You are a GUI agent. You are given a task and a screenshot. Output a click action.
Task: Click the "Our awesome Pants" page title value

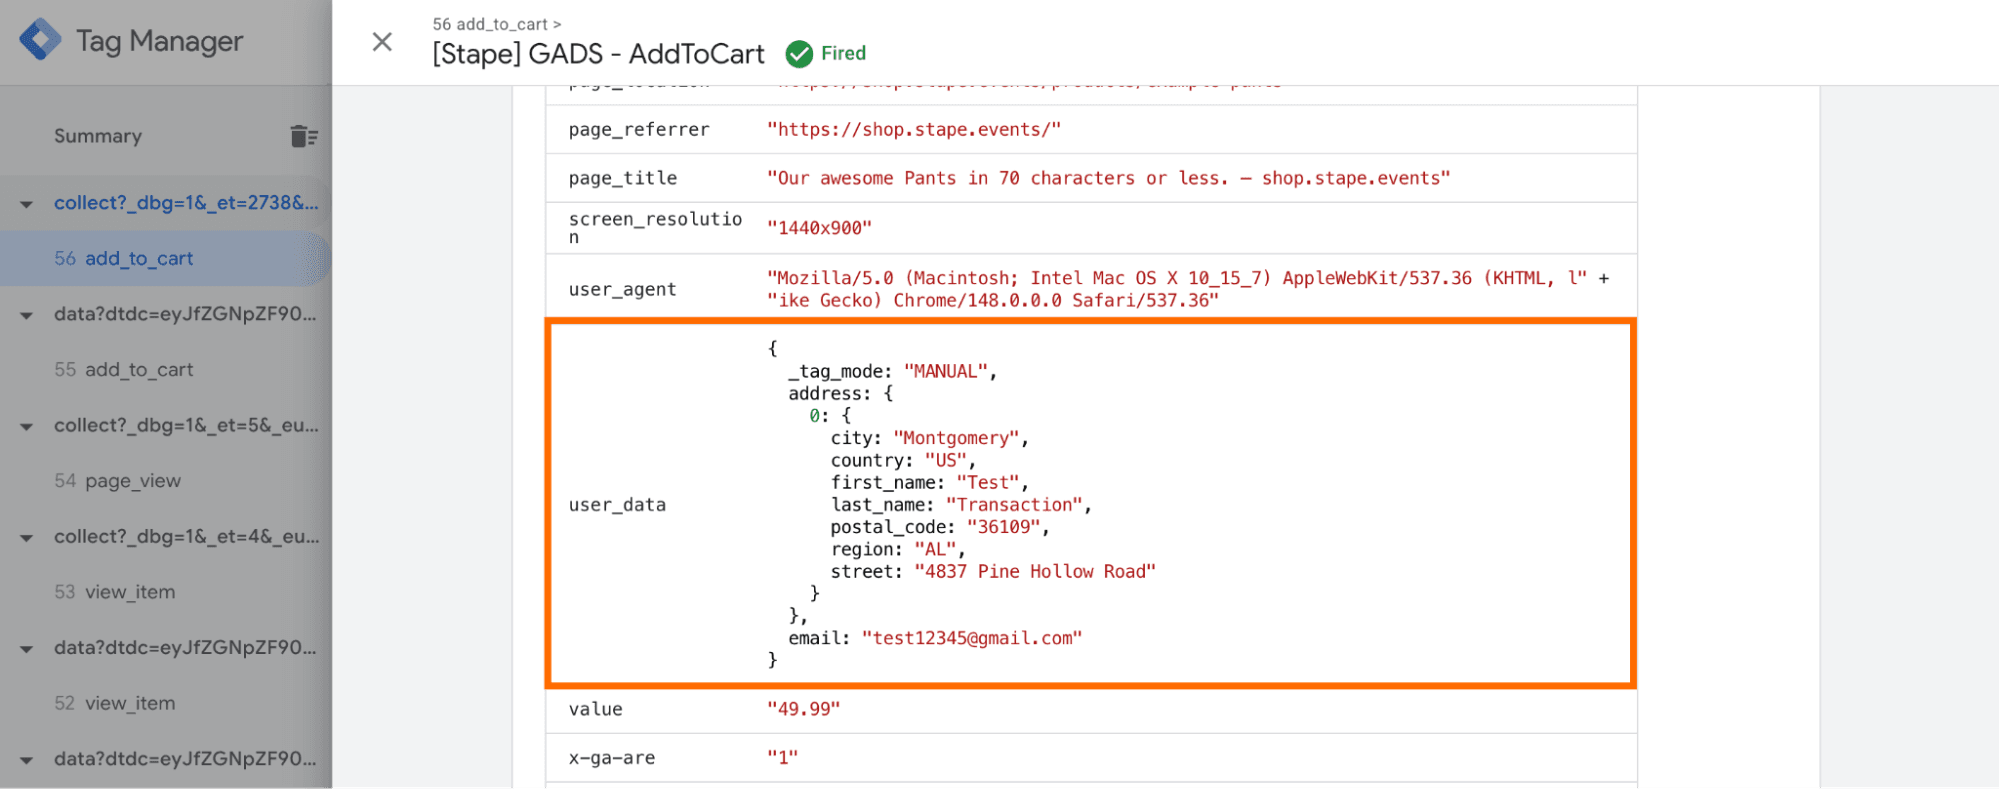tap(1109, 178)
